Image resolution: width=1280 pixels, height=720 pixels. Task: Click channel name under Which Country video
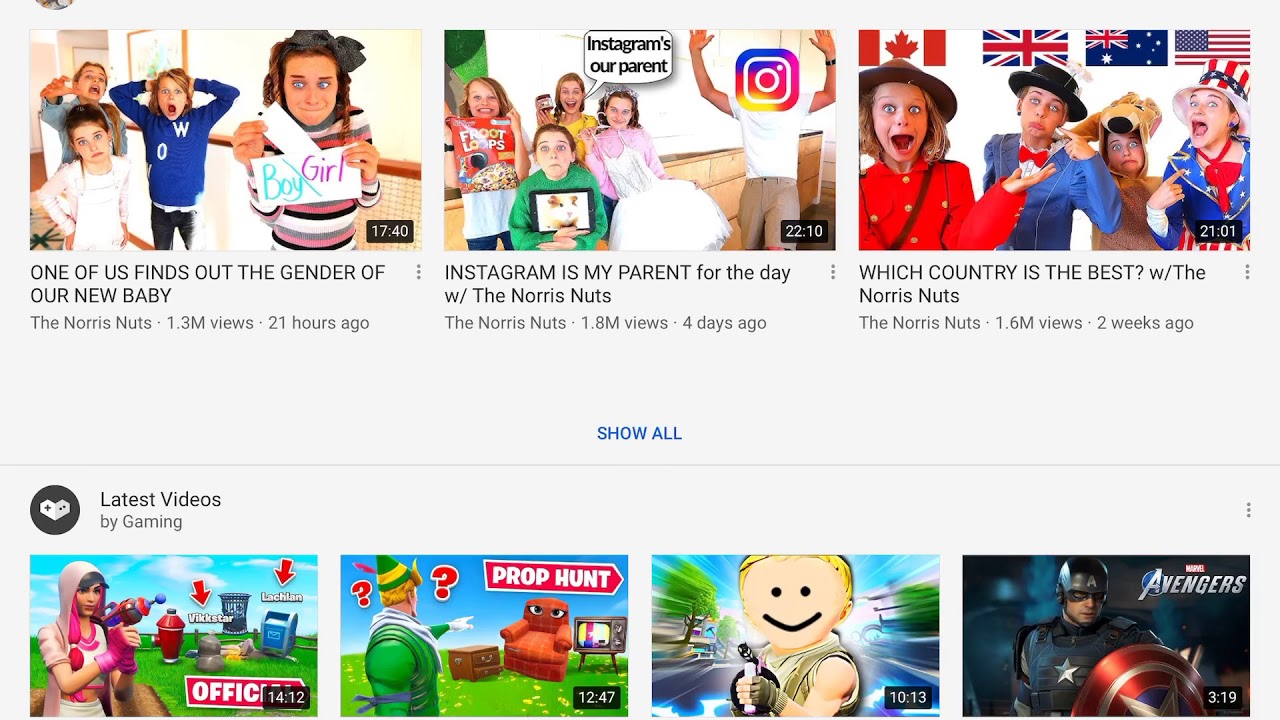point(920,323)
